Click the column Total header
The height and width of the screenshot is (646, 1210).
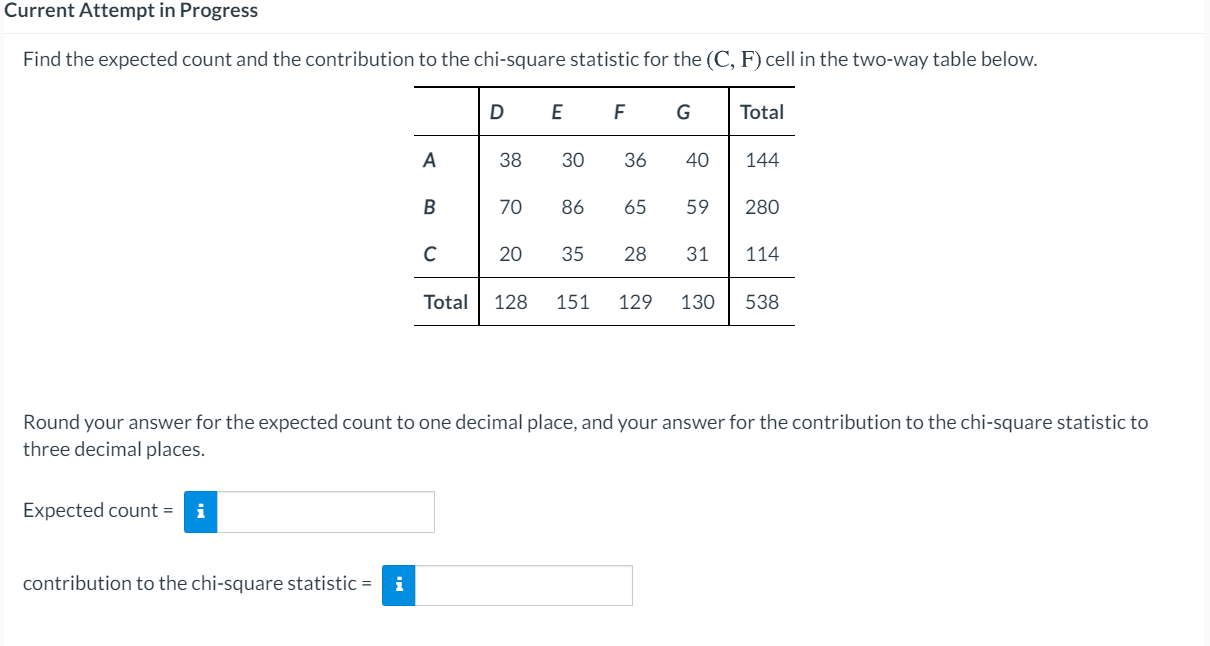[x=762, y=112]
